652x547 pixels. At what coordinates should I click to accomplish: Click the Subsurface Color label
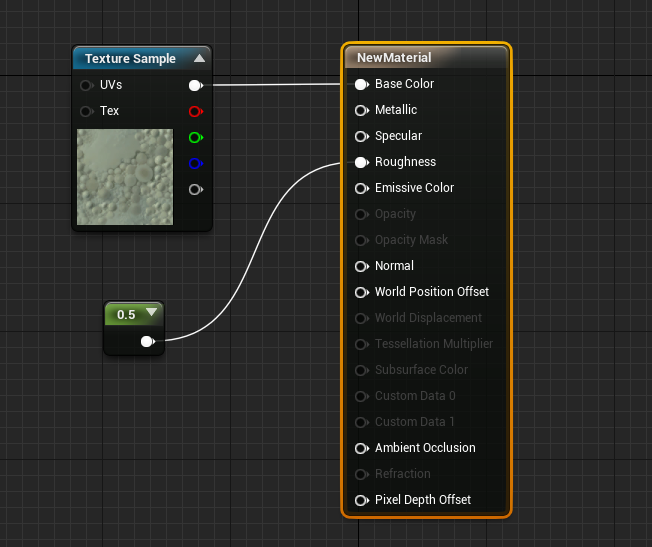pos(421,369)
